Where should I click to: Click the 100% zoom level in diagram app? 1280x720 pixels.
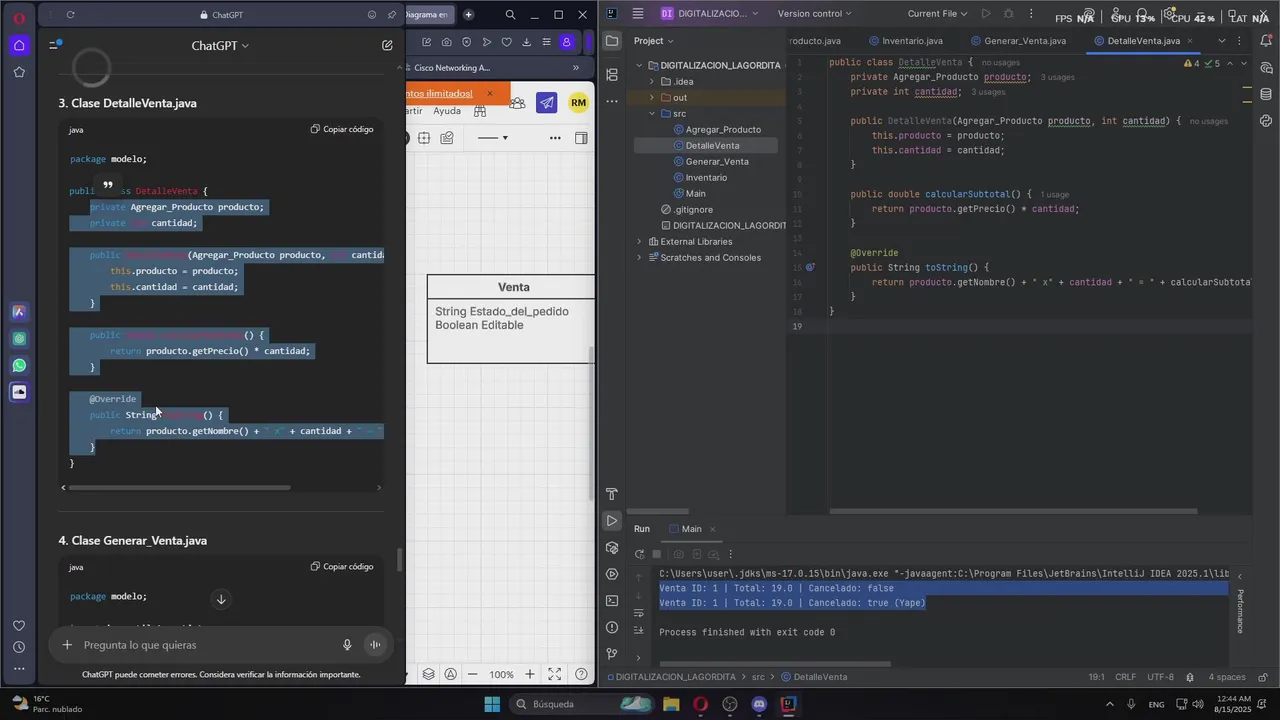click(x=501, y=675)
